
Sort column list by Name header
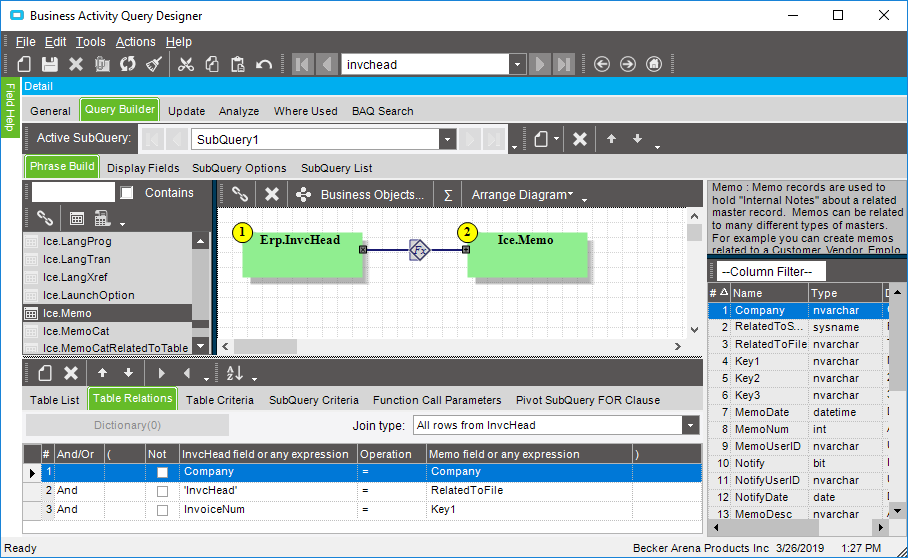[x=768, y=293]
